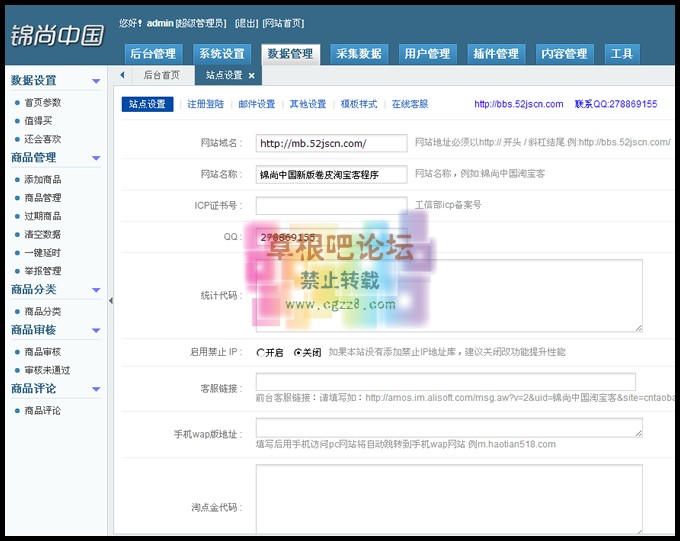
Task: Go to 网站首页 via header link
Action: tap(283, 23)
